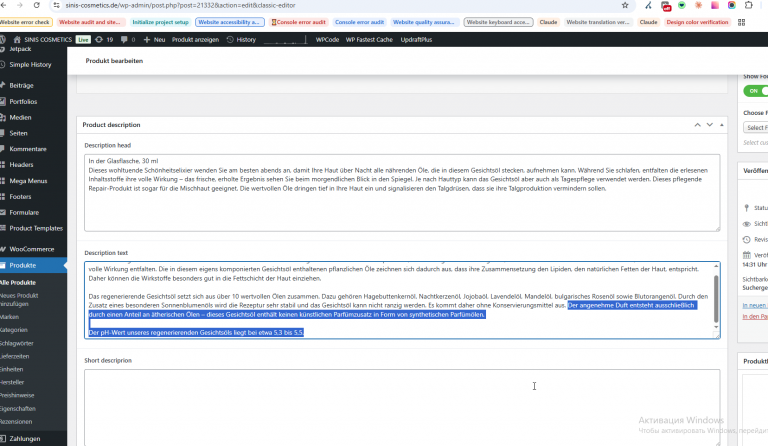Click into the Description head textarea
This screenshot has height=446, width=768.
[x=402, y=193]
